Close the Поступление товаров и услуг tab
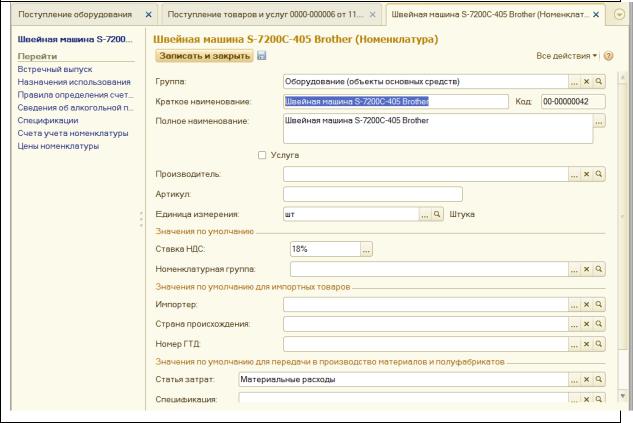 pyautogui.click(x=373, y=15)
